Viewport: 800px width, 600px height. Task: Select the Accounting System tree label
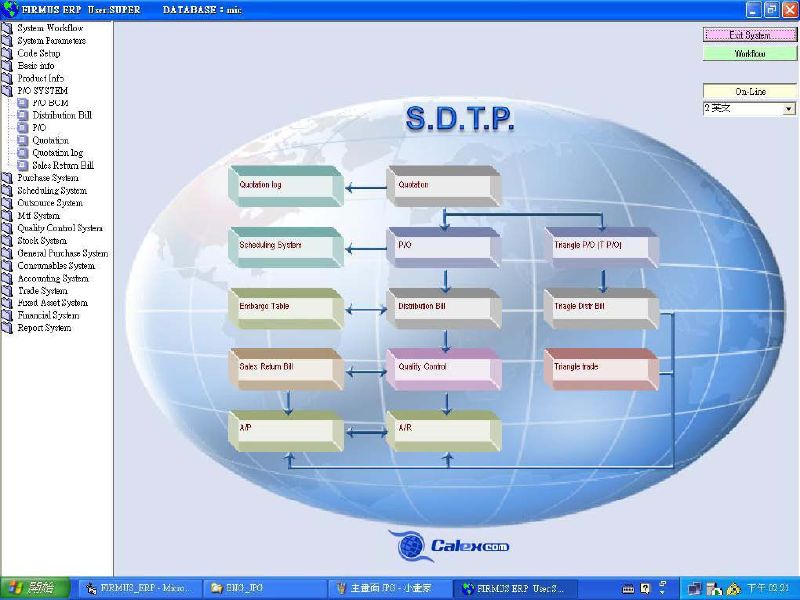pyautogui.click(x=53, y=279)
